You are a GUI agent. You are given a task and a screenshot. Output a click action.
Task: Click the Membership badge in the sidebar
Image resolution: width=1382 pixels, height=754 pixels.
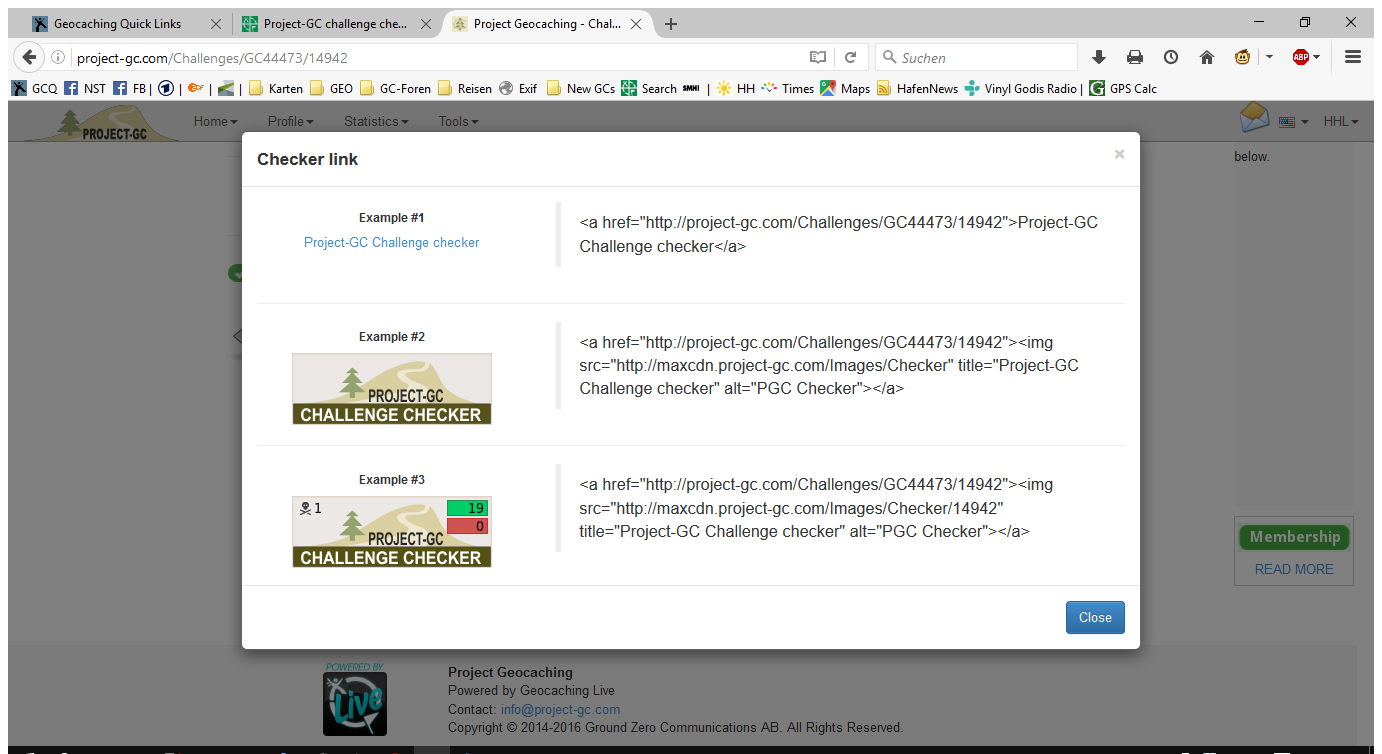[x=1294, y=537]
